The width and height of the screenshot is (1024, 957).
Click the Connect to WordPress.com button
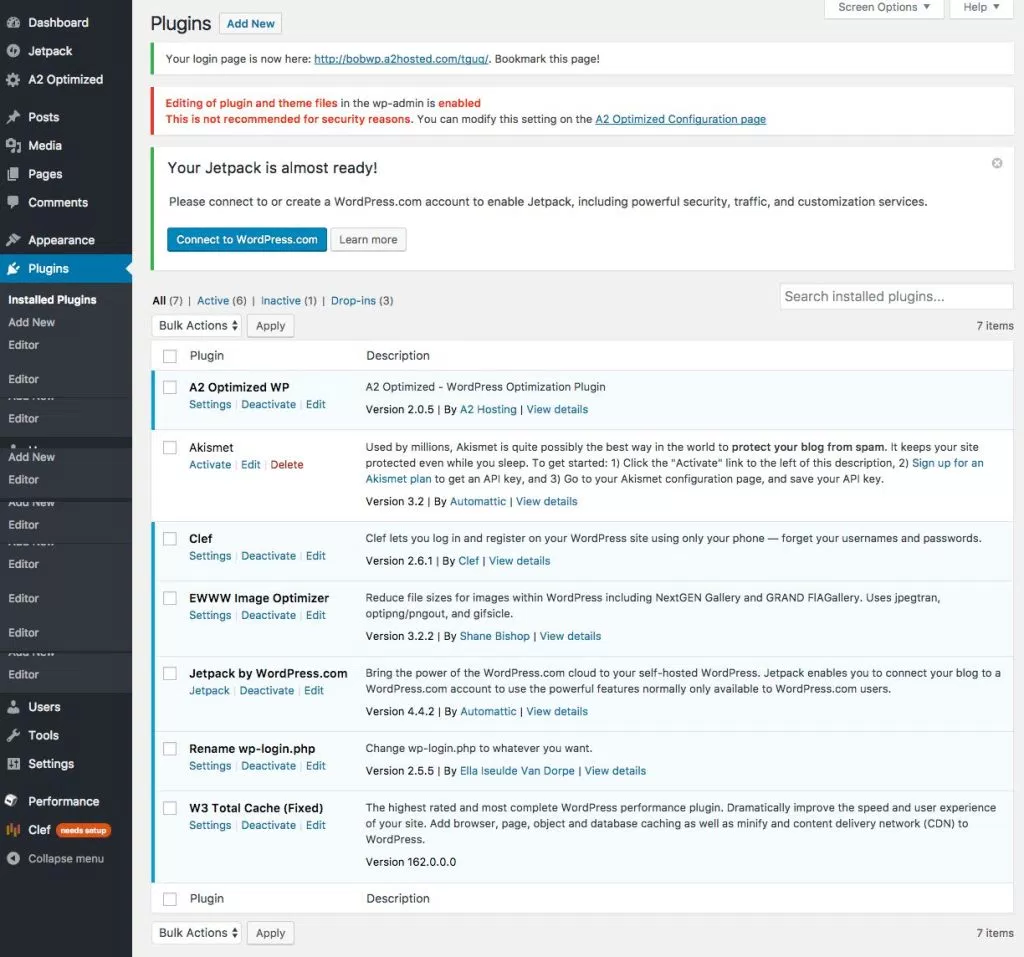[247, 240]
